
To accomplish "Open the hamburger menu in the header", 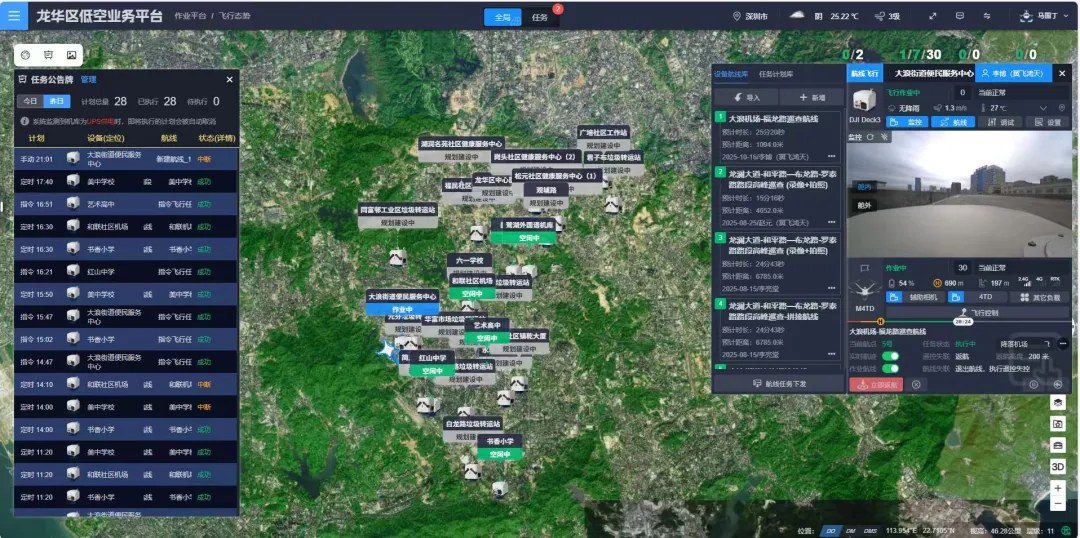I will coord(14,16).
